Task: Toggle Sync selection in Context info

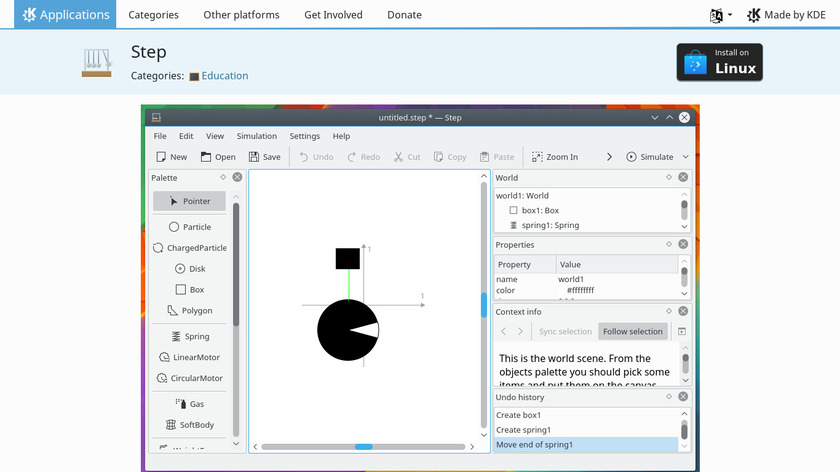Action: 565,332
